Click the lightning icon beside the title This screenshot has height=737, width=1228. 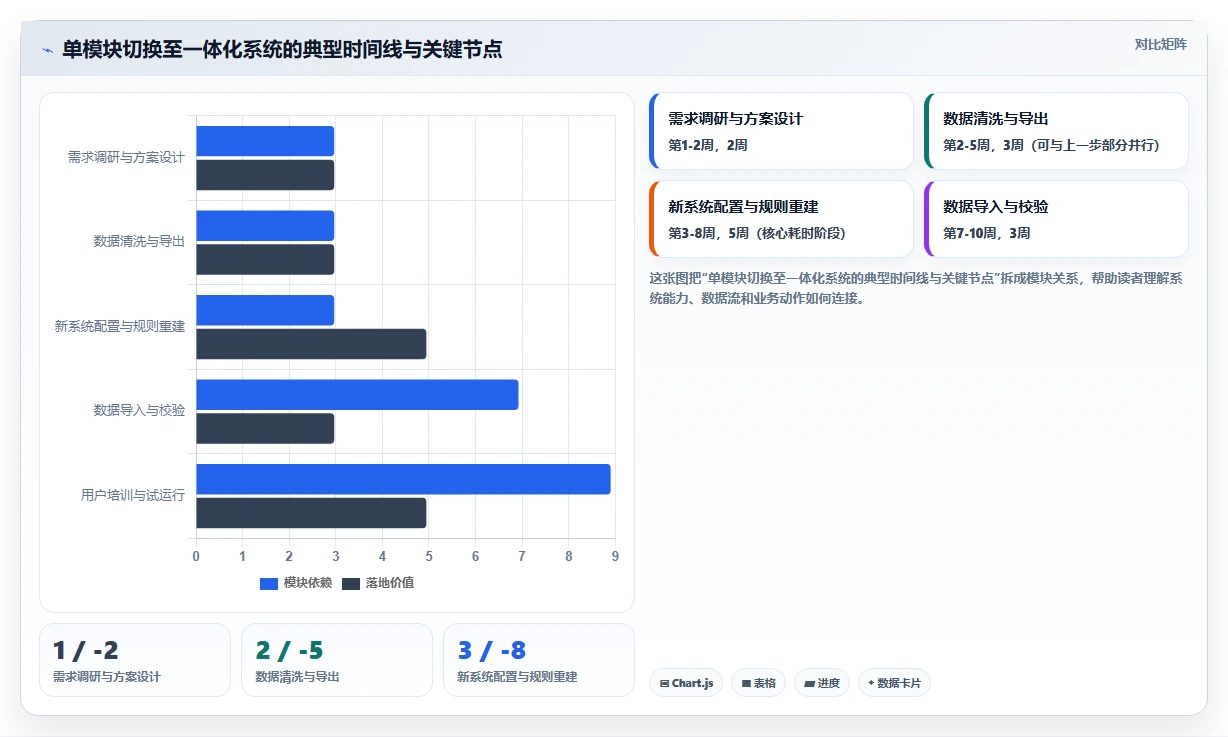[x=47, y=49]
